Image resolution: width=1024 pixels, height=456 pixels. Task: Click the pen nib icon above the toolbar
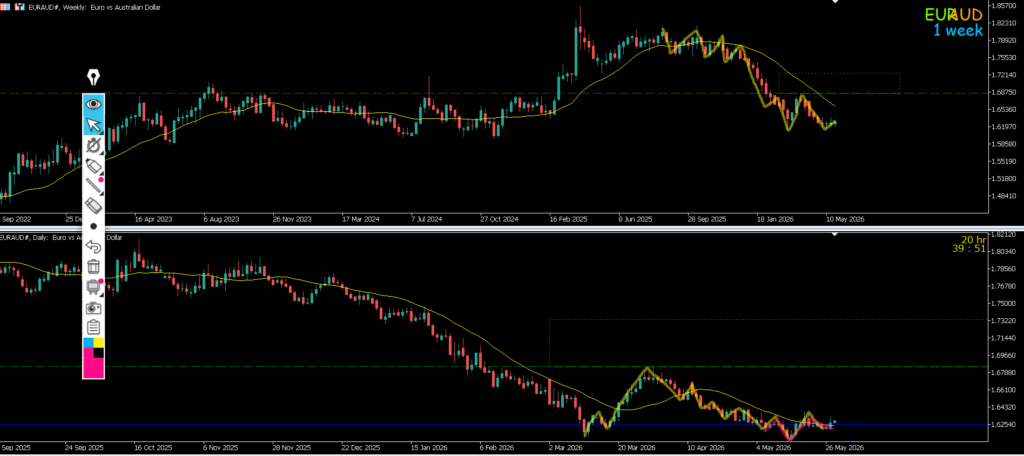point(93,78)
